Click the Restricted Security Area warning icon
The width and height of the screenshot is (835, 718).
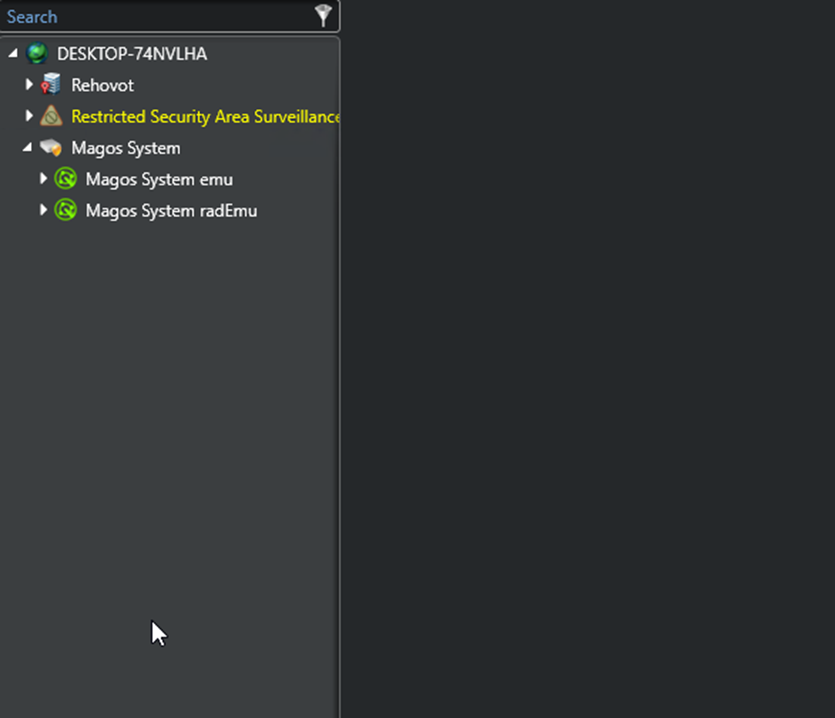(51, 116)
